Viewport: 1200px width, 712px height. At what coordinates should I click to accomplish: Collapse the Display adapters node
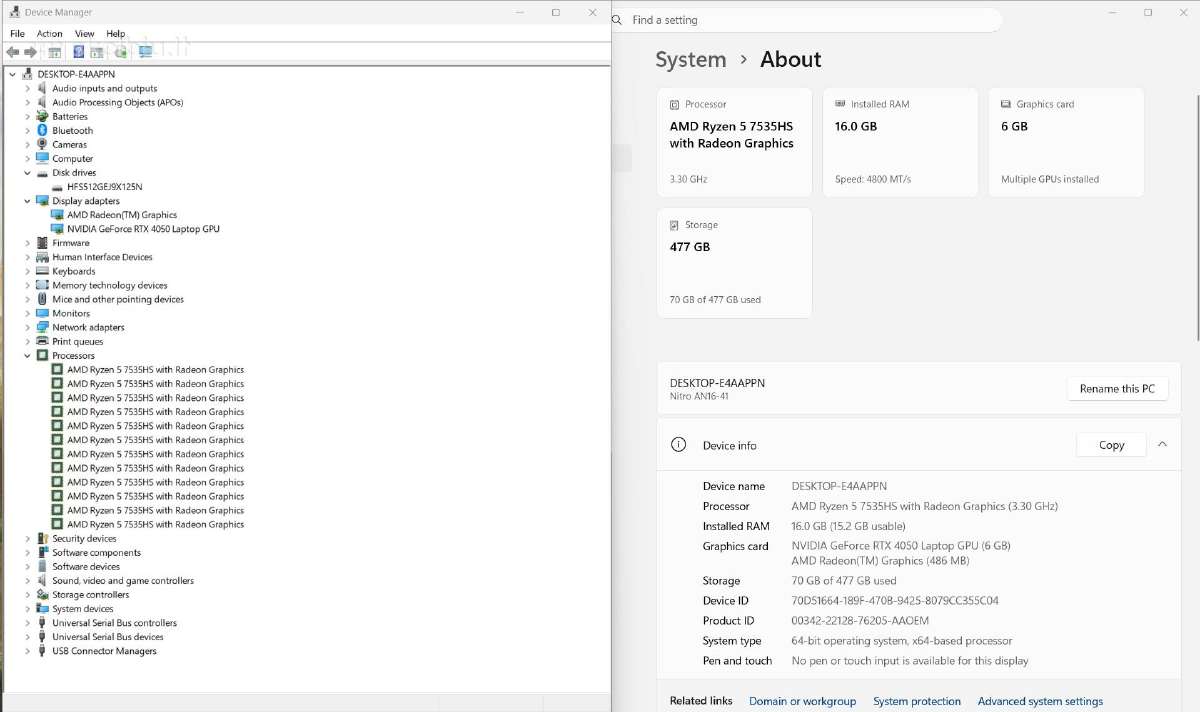pyautogui.click(x=27, y=201)
